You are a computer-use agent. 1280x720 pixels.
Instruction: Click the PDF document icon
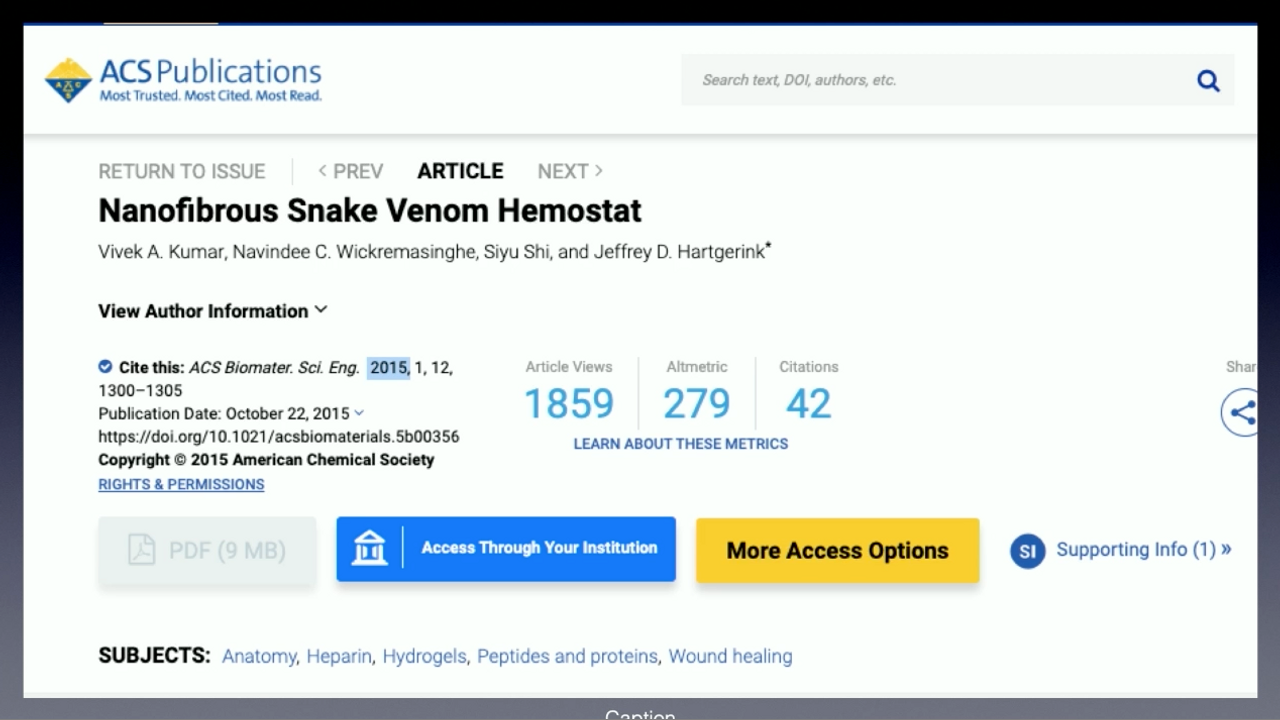tap(142, 550)
